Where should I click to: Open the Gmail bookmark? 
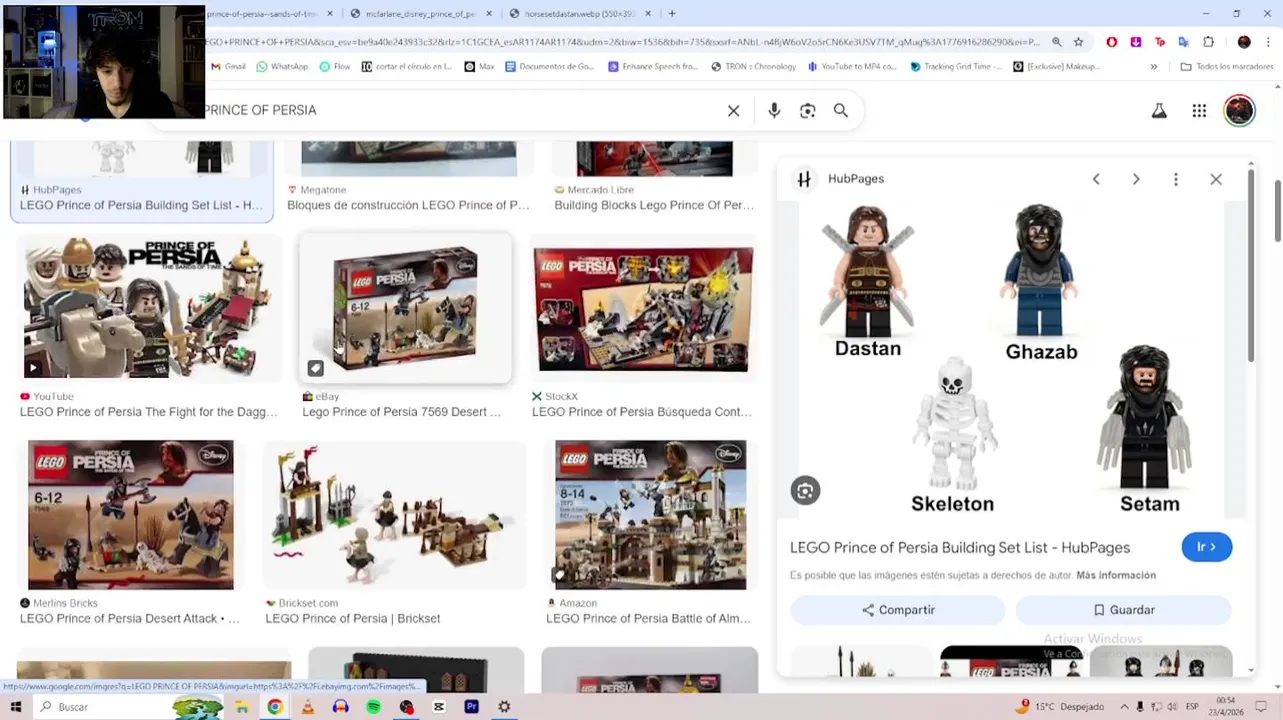tap(228, 67)
